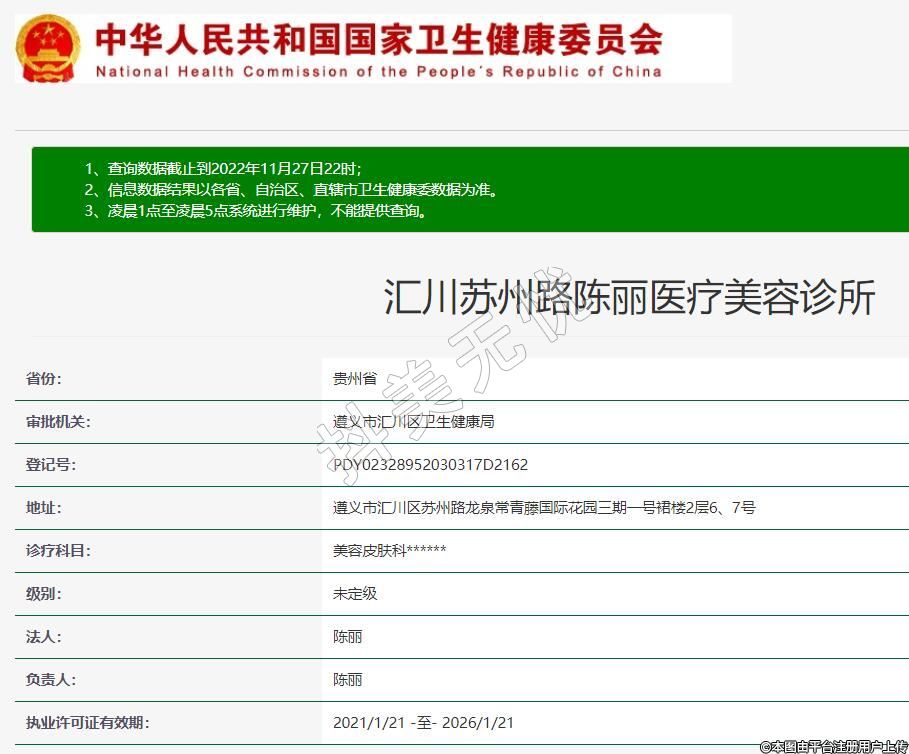This screenshot has width=909, height=754.
Task: Click the registration number starting with PDY
Action: tap(430, 465)
